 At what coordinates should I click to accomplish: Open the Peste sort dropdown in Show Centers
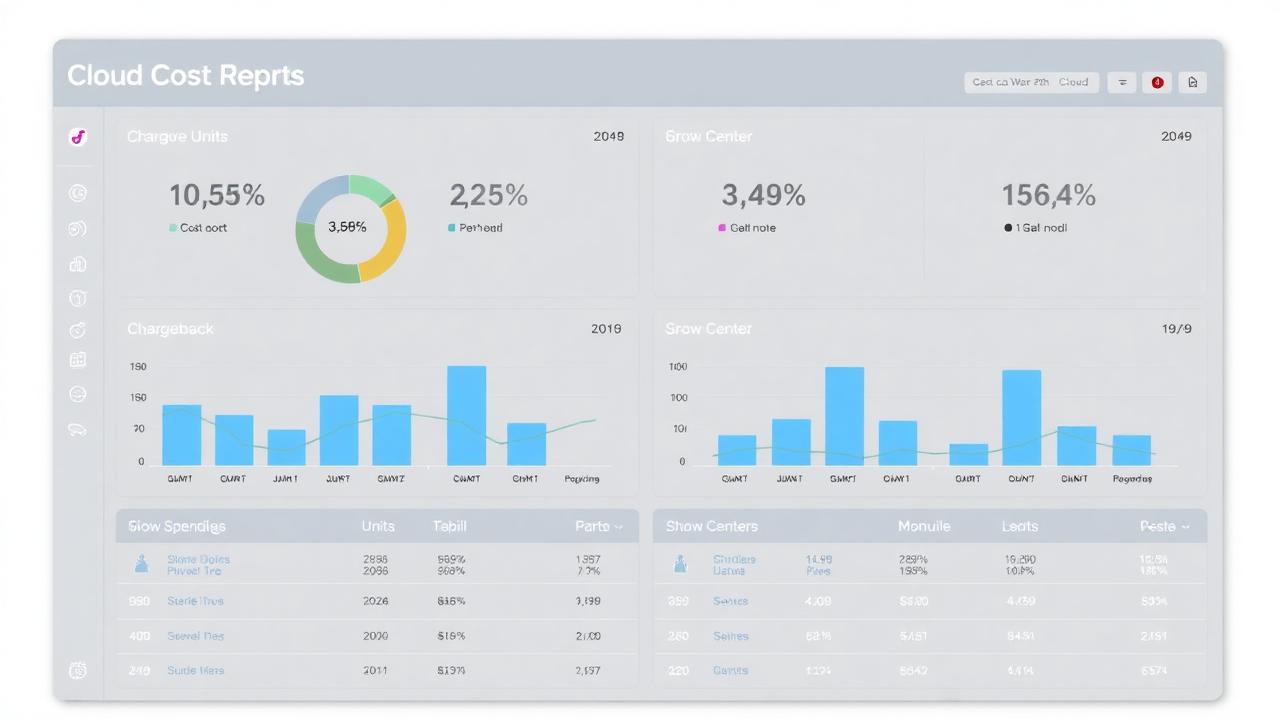click(1166, 526)
